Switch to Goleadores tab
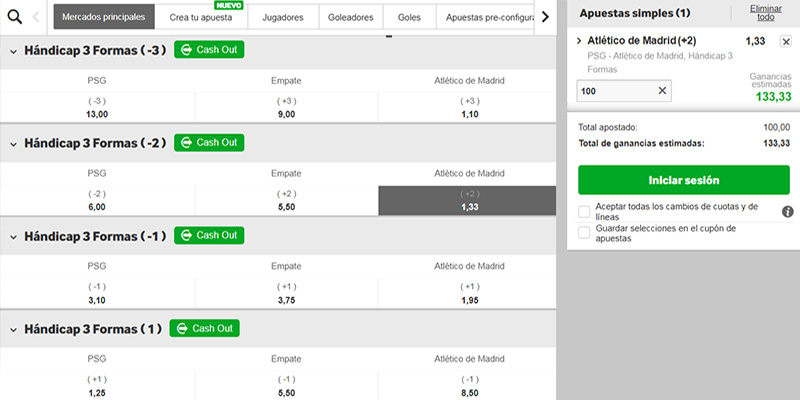800x400 pixels. 350,18
